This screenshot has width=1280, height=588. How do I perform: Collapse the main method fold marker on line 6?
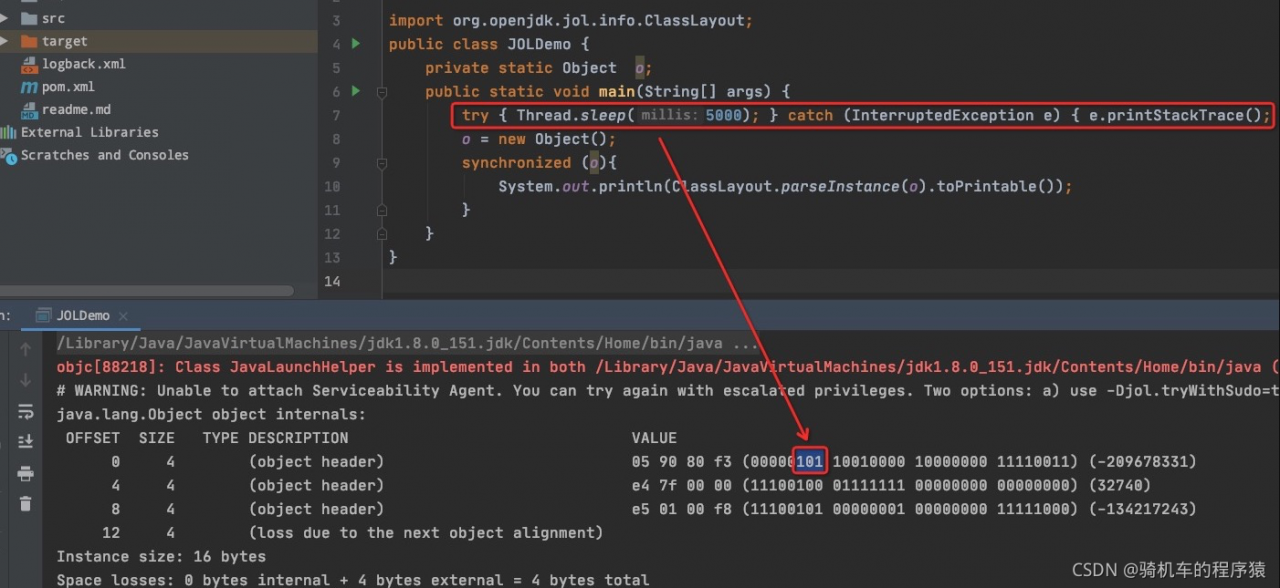(x=382, y=91)
